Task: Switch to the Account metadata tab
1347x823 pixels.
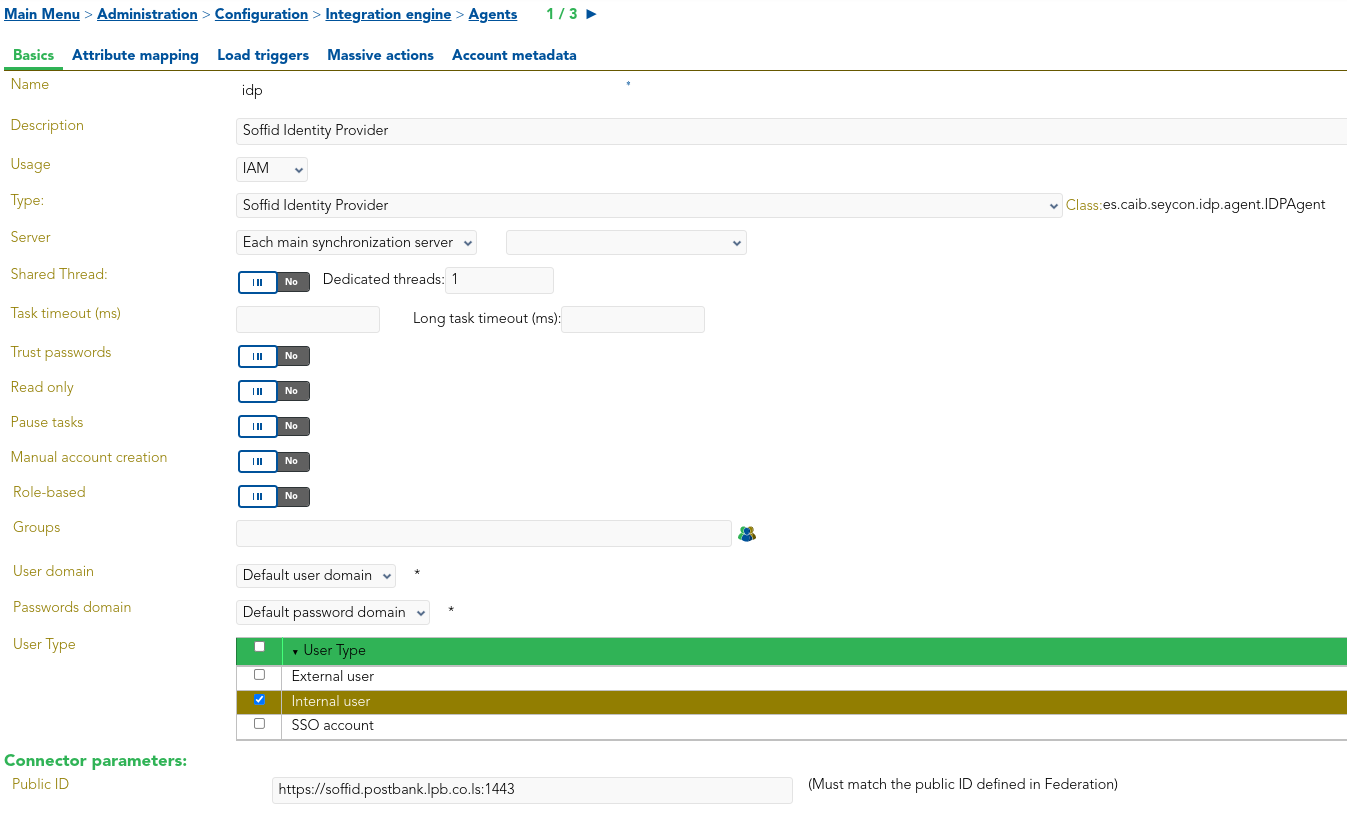Action: point(514,55)
